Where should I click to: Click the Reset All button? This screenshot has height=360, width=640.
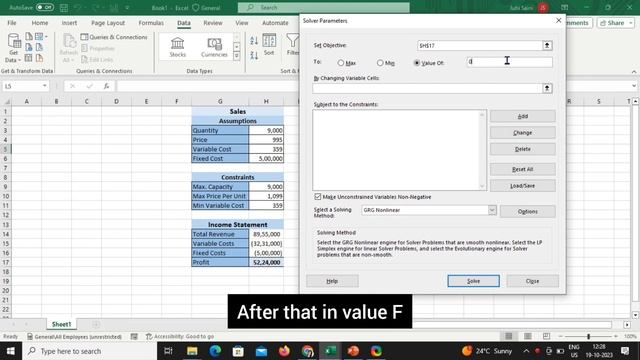coord(522,169)
